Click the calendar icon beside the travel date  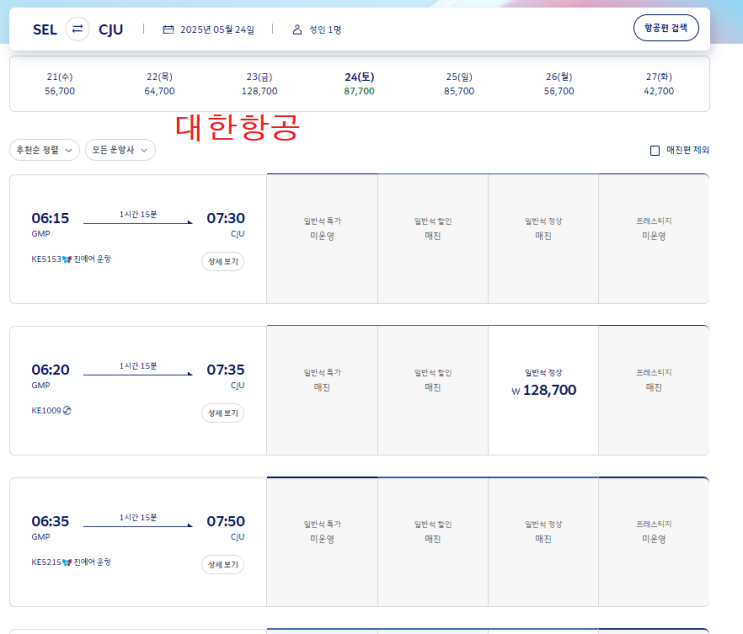point(169,30)
